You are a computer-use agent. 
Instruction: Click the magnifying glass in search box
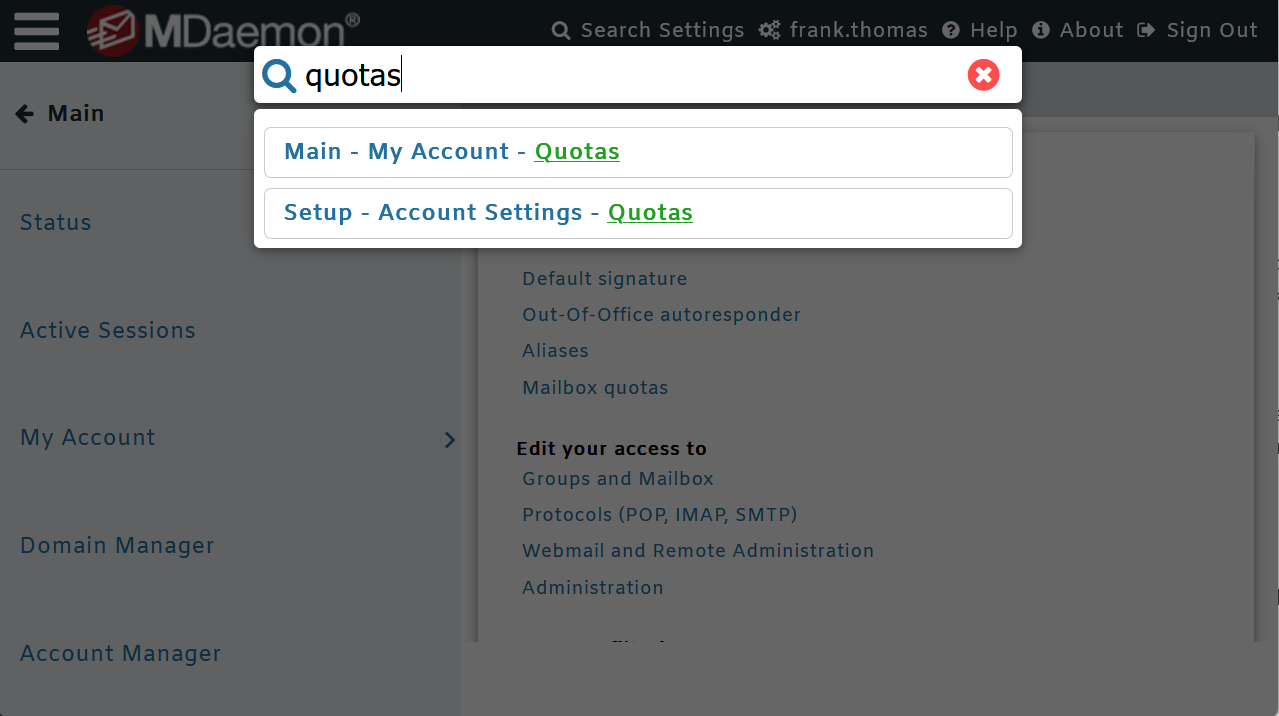coord(279,76)
